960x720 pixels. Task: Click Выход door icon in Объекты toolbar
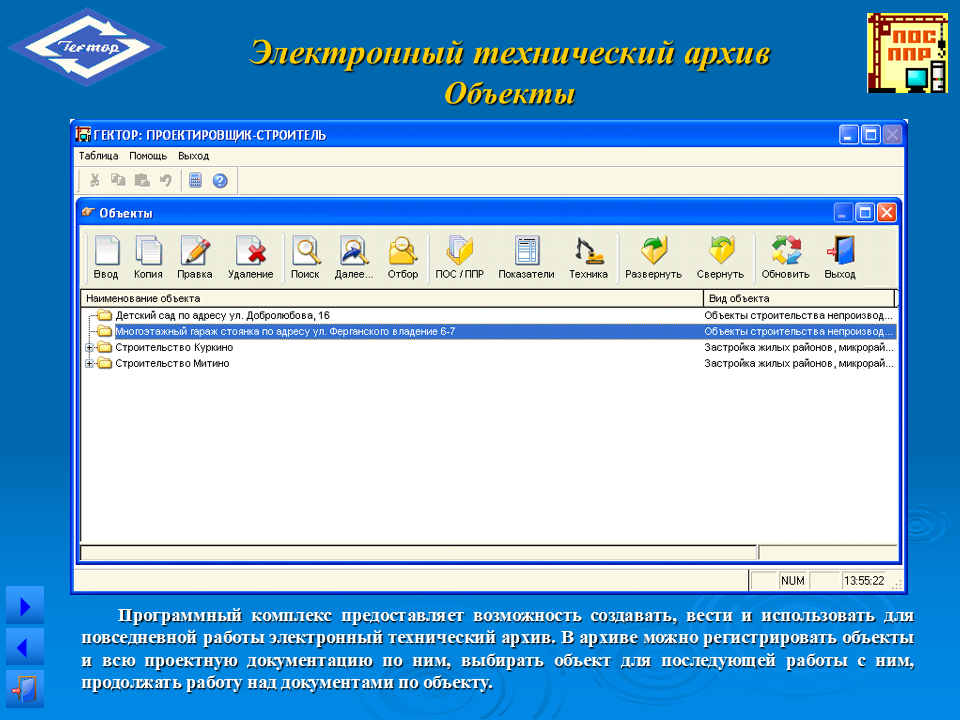click(839, 257)
